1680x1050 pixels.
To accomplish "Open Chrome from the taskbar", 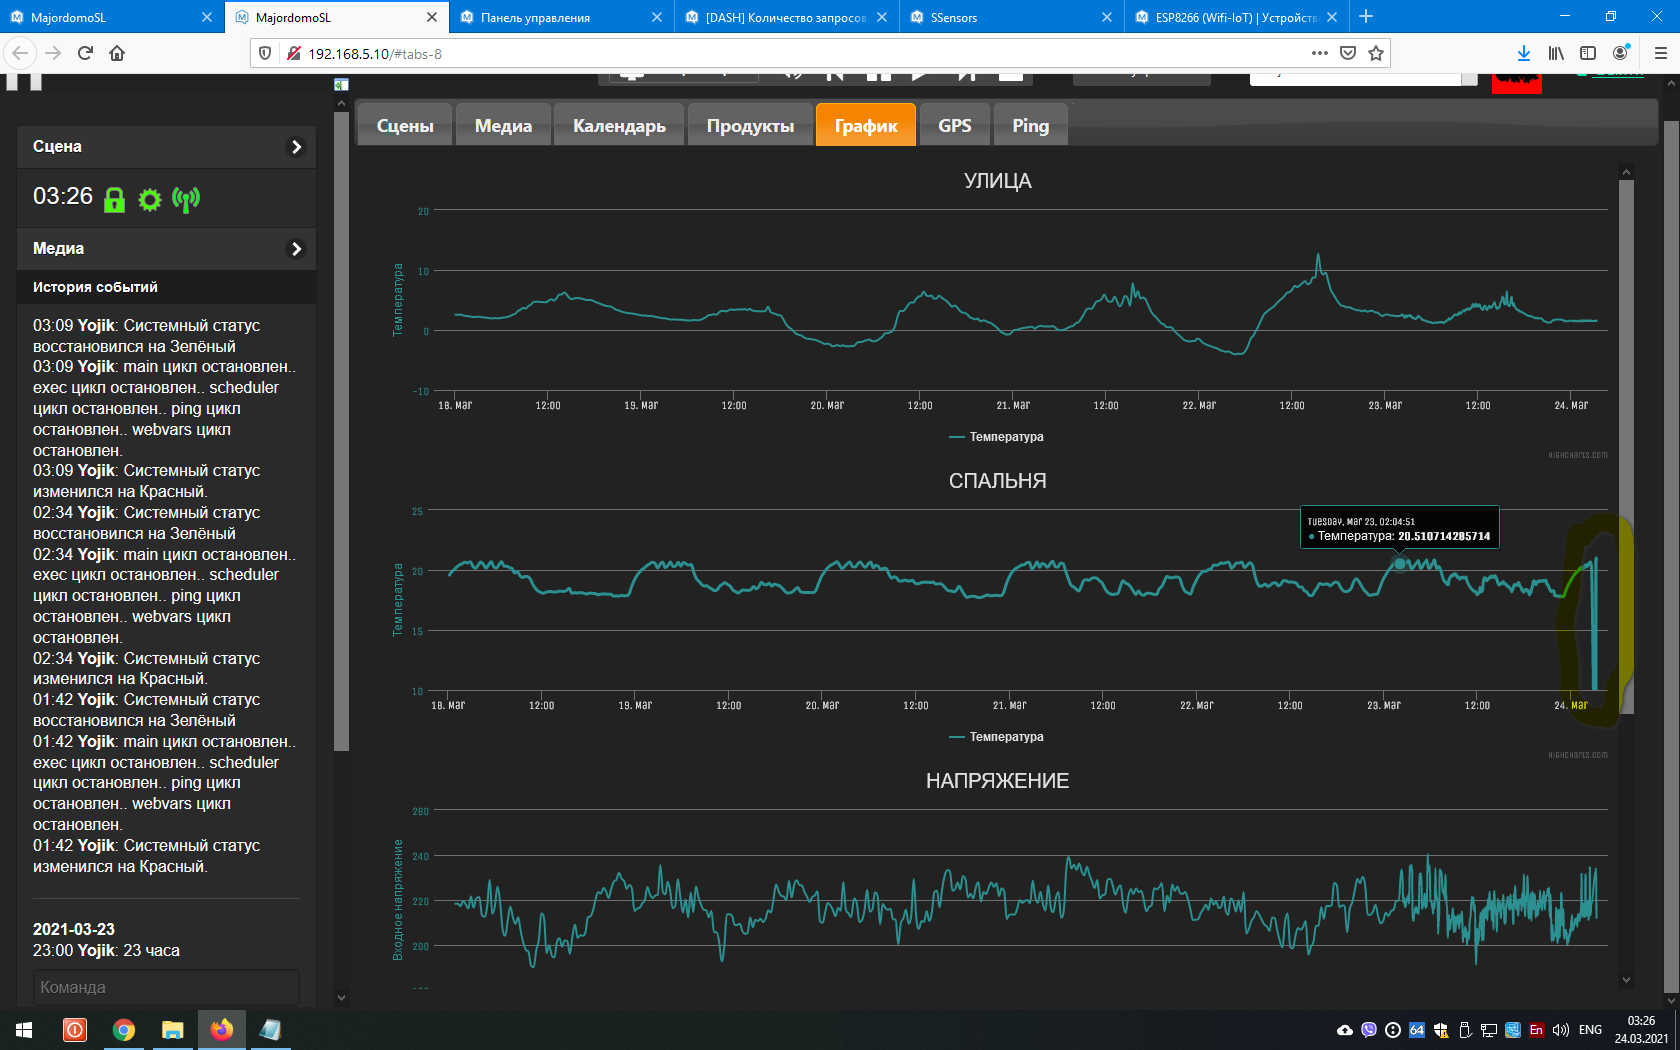I will pos(124,1030).
